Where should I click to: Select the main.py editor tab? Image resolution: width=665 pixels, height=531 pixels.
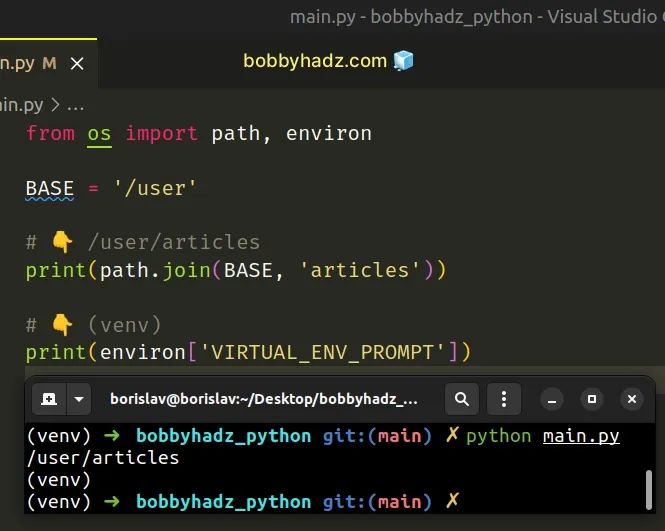point(48,64)
